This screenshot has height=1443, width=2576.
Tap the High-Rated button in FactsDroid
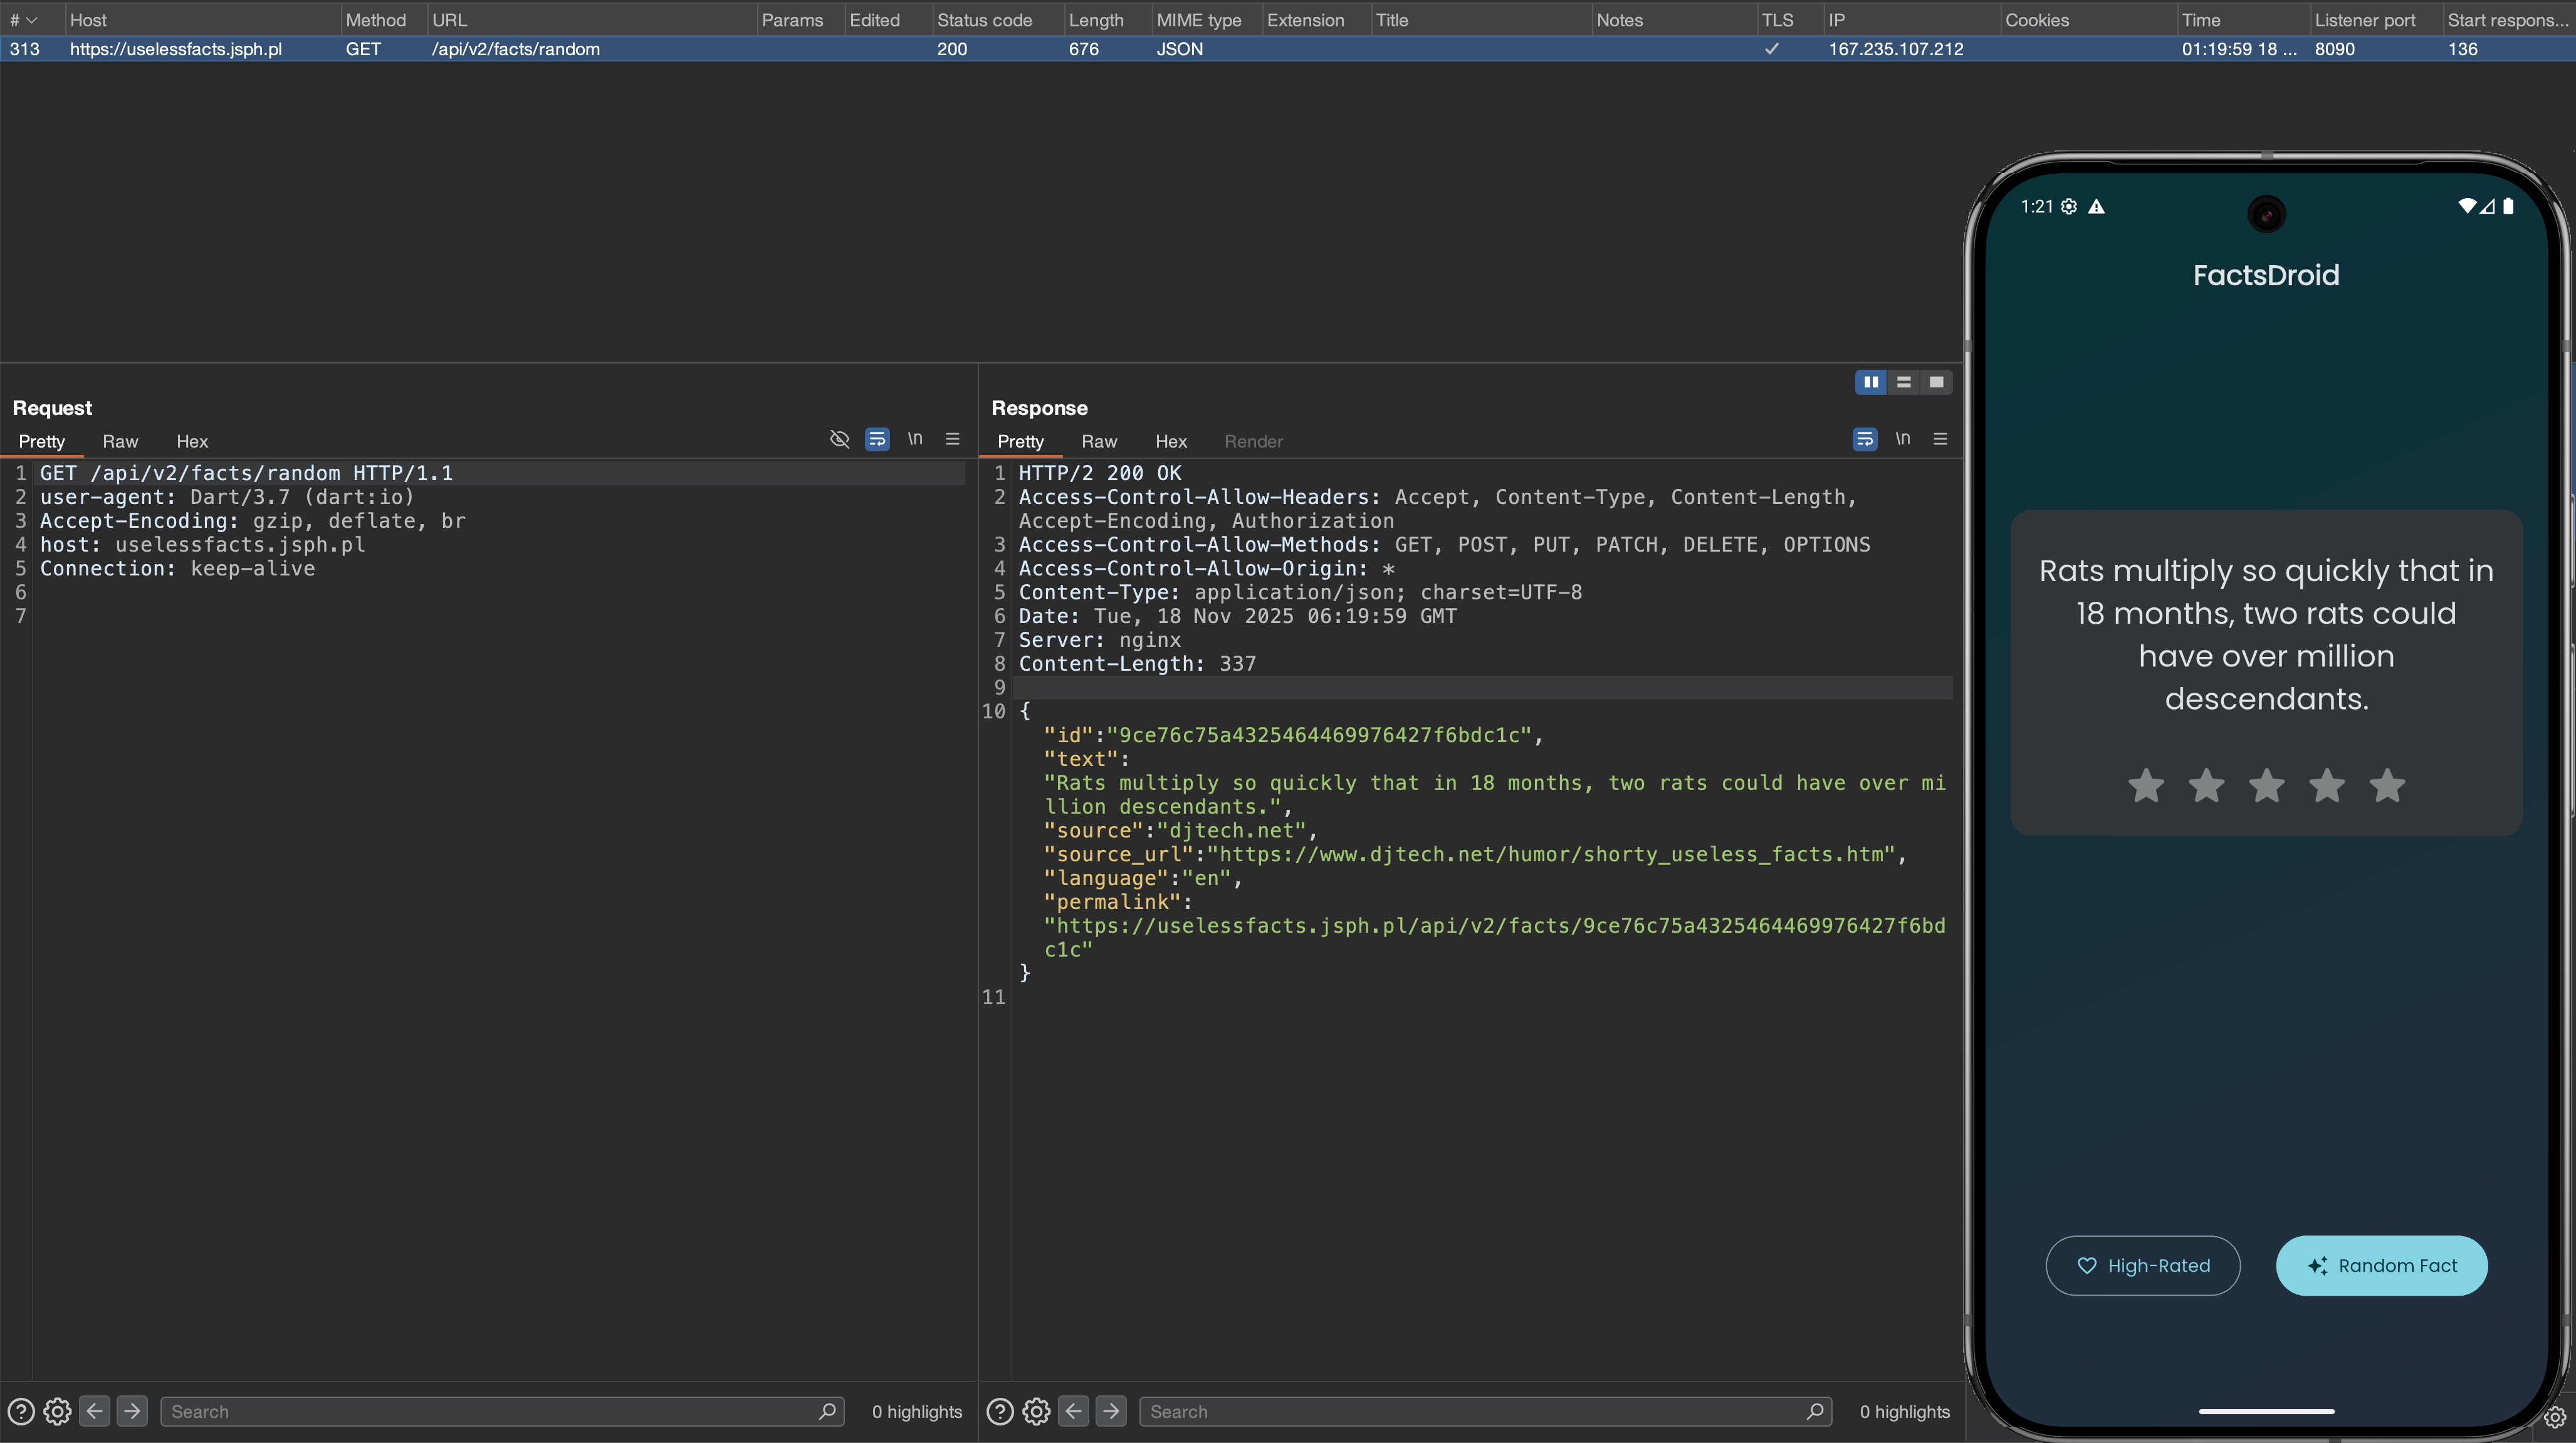(2143, 1265)
